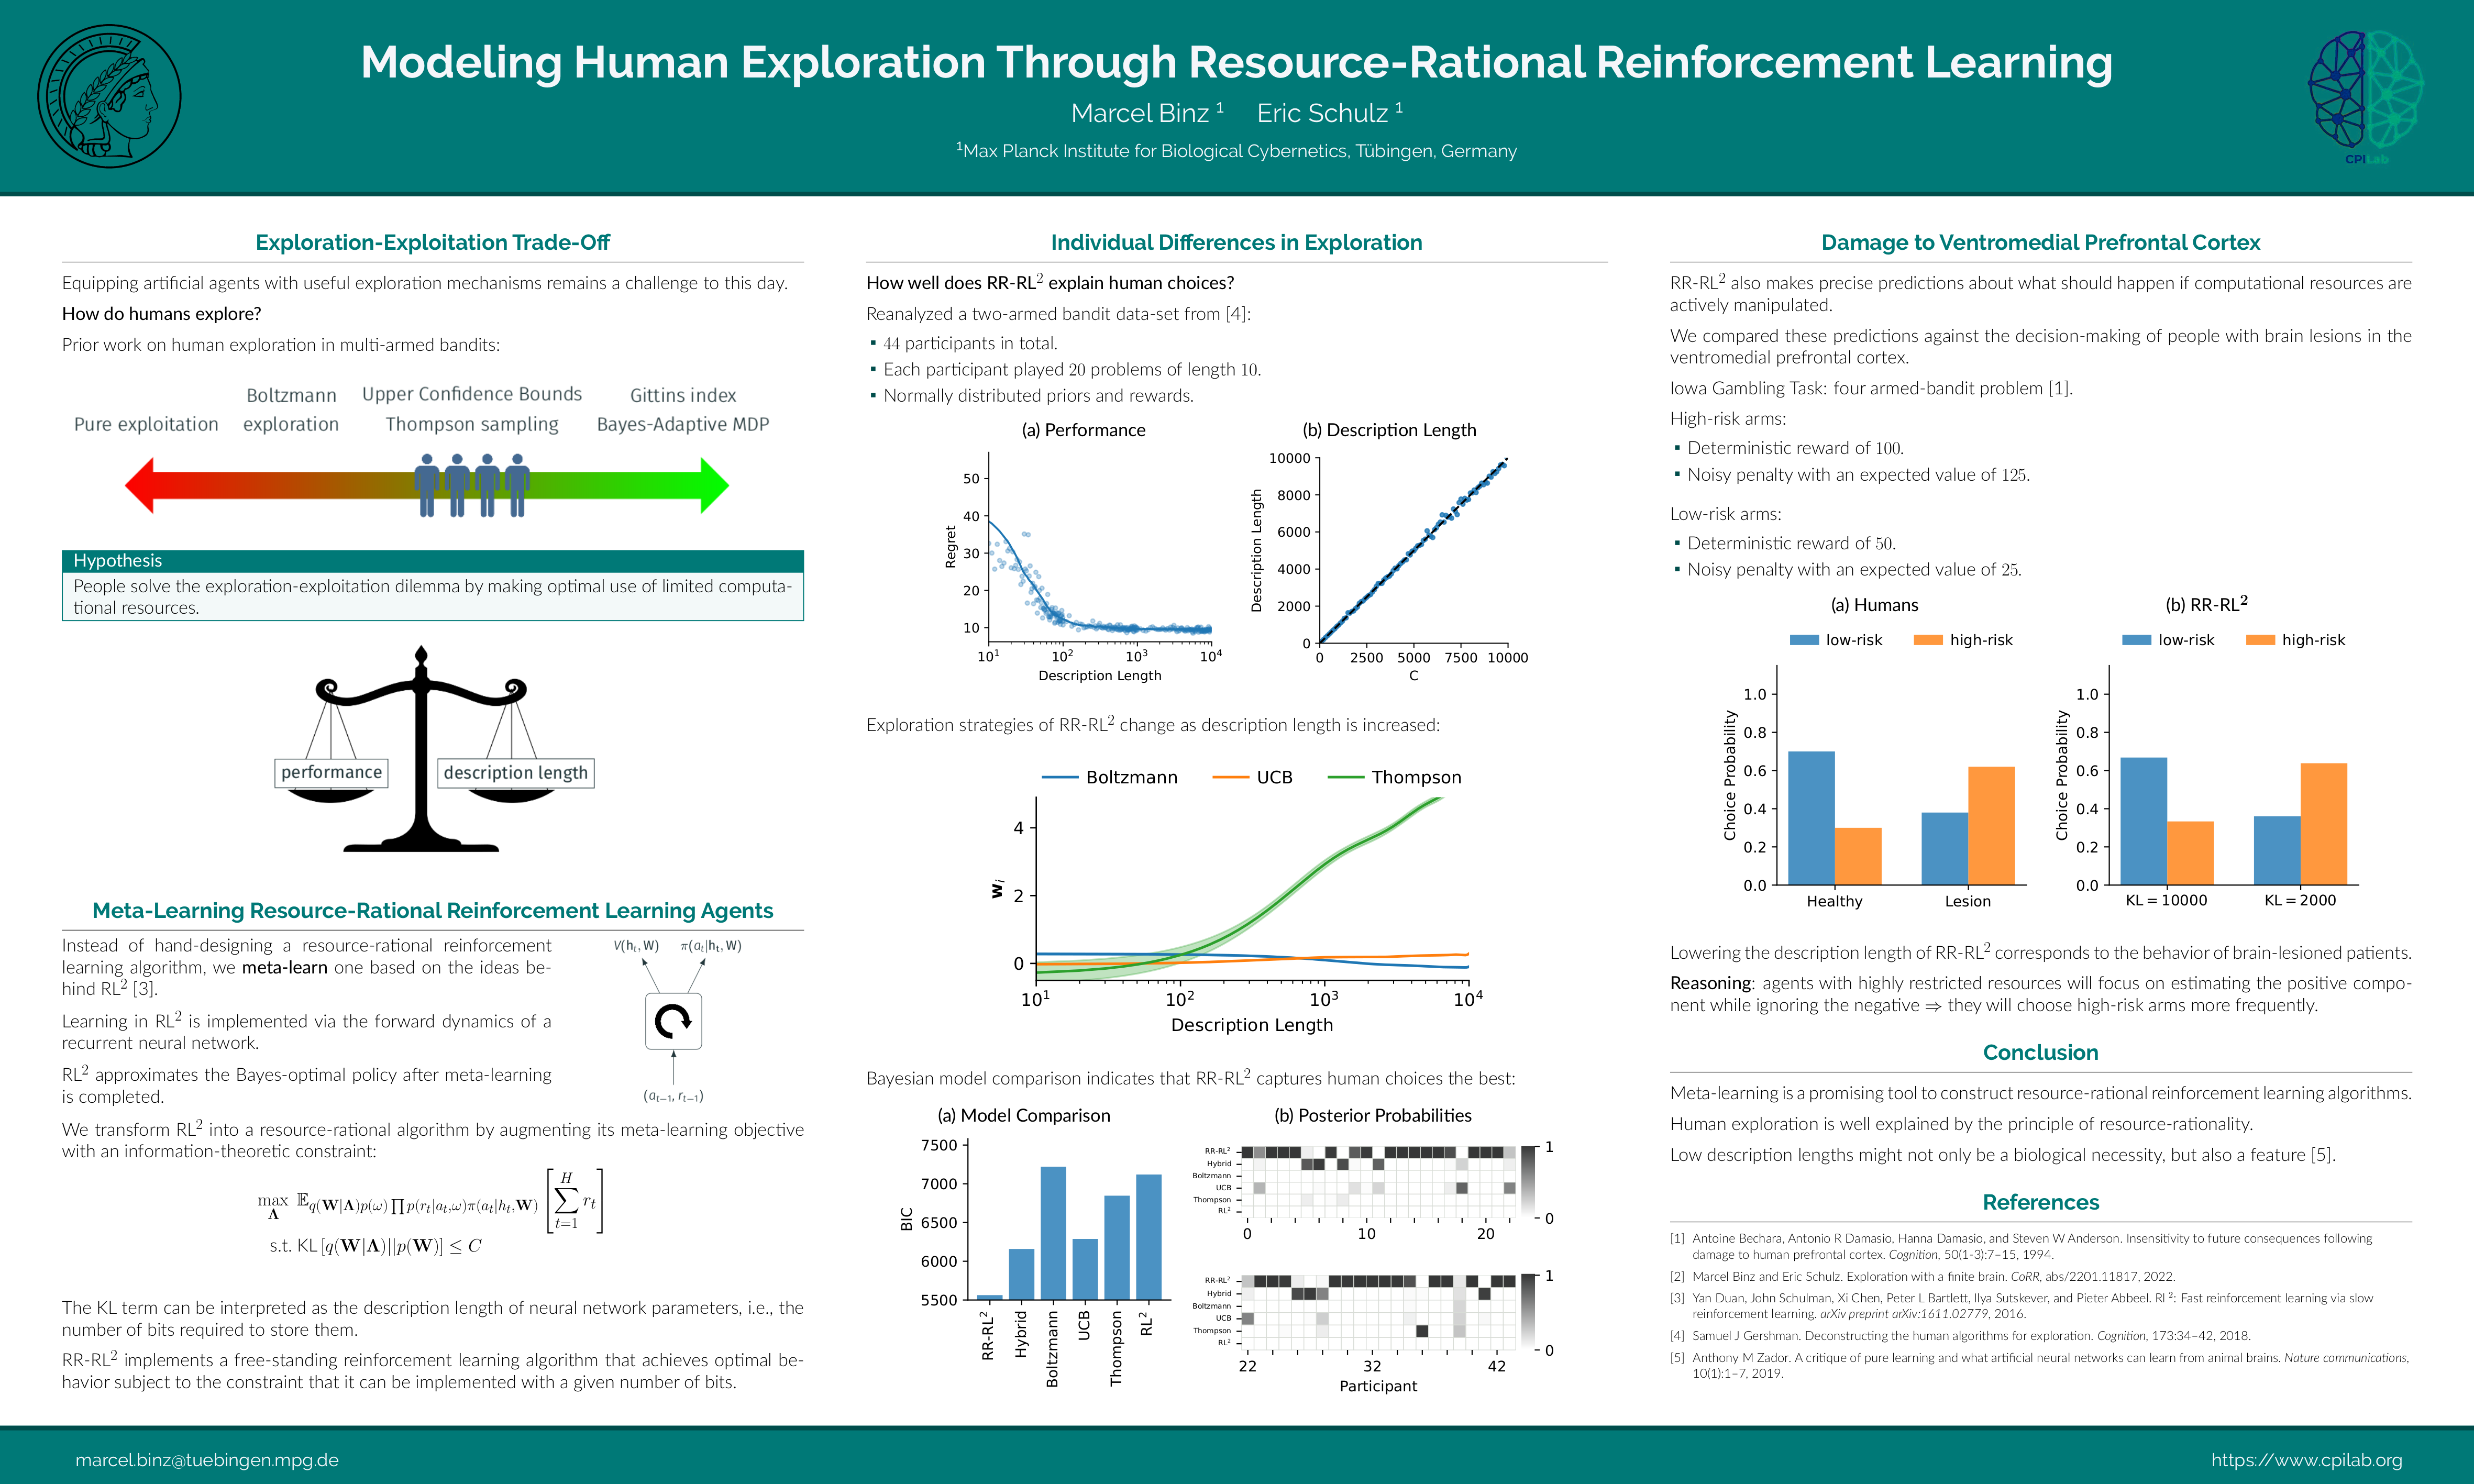
Task: Click the Lesion high-risk orange bar
Action: click(1991, 825)
